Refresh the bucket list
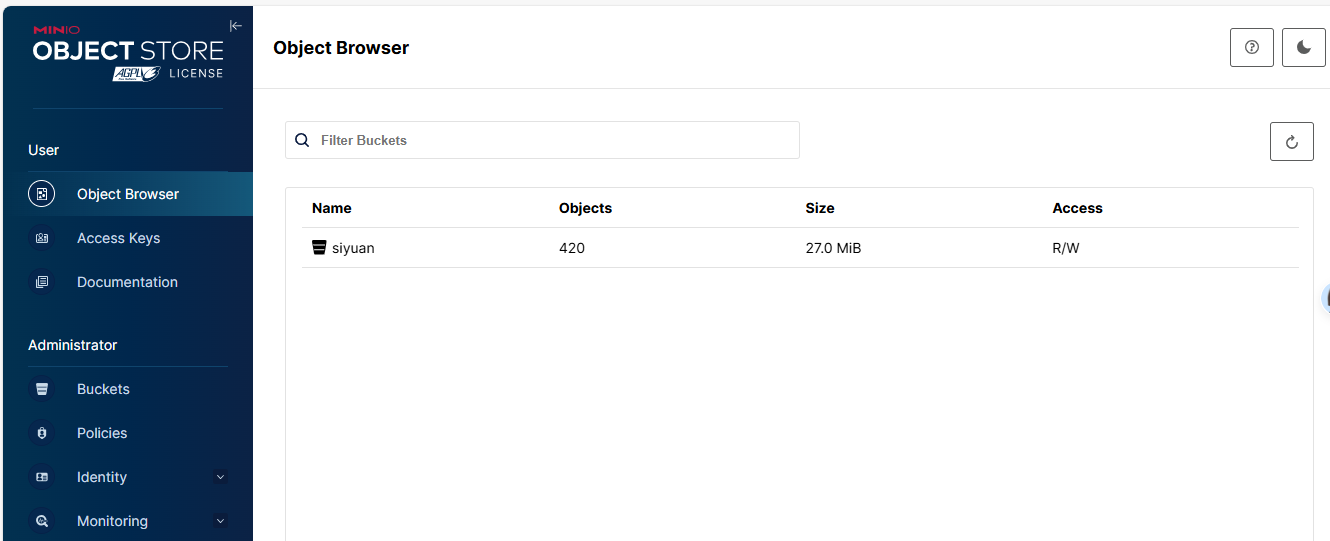The height and width of the screenshot is (541, 1330). [1291, 142]
